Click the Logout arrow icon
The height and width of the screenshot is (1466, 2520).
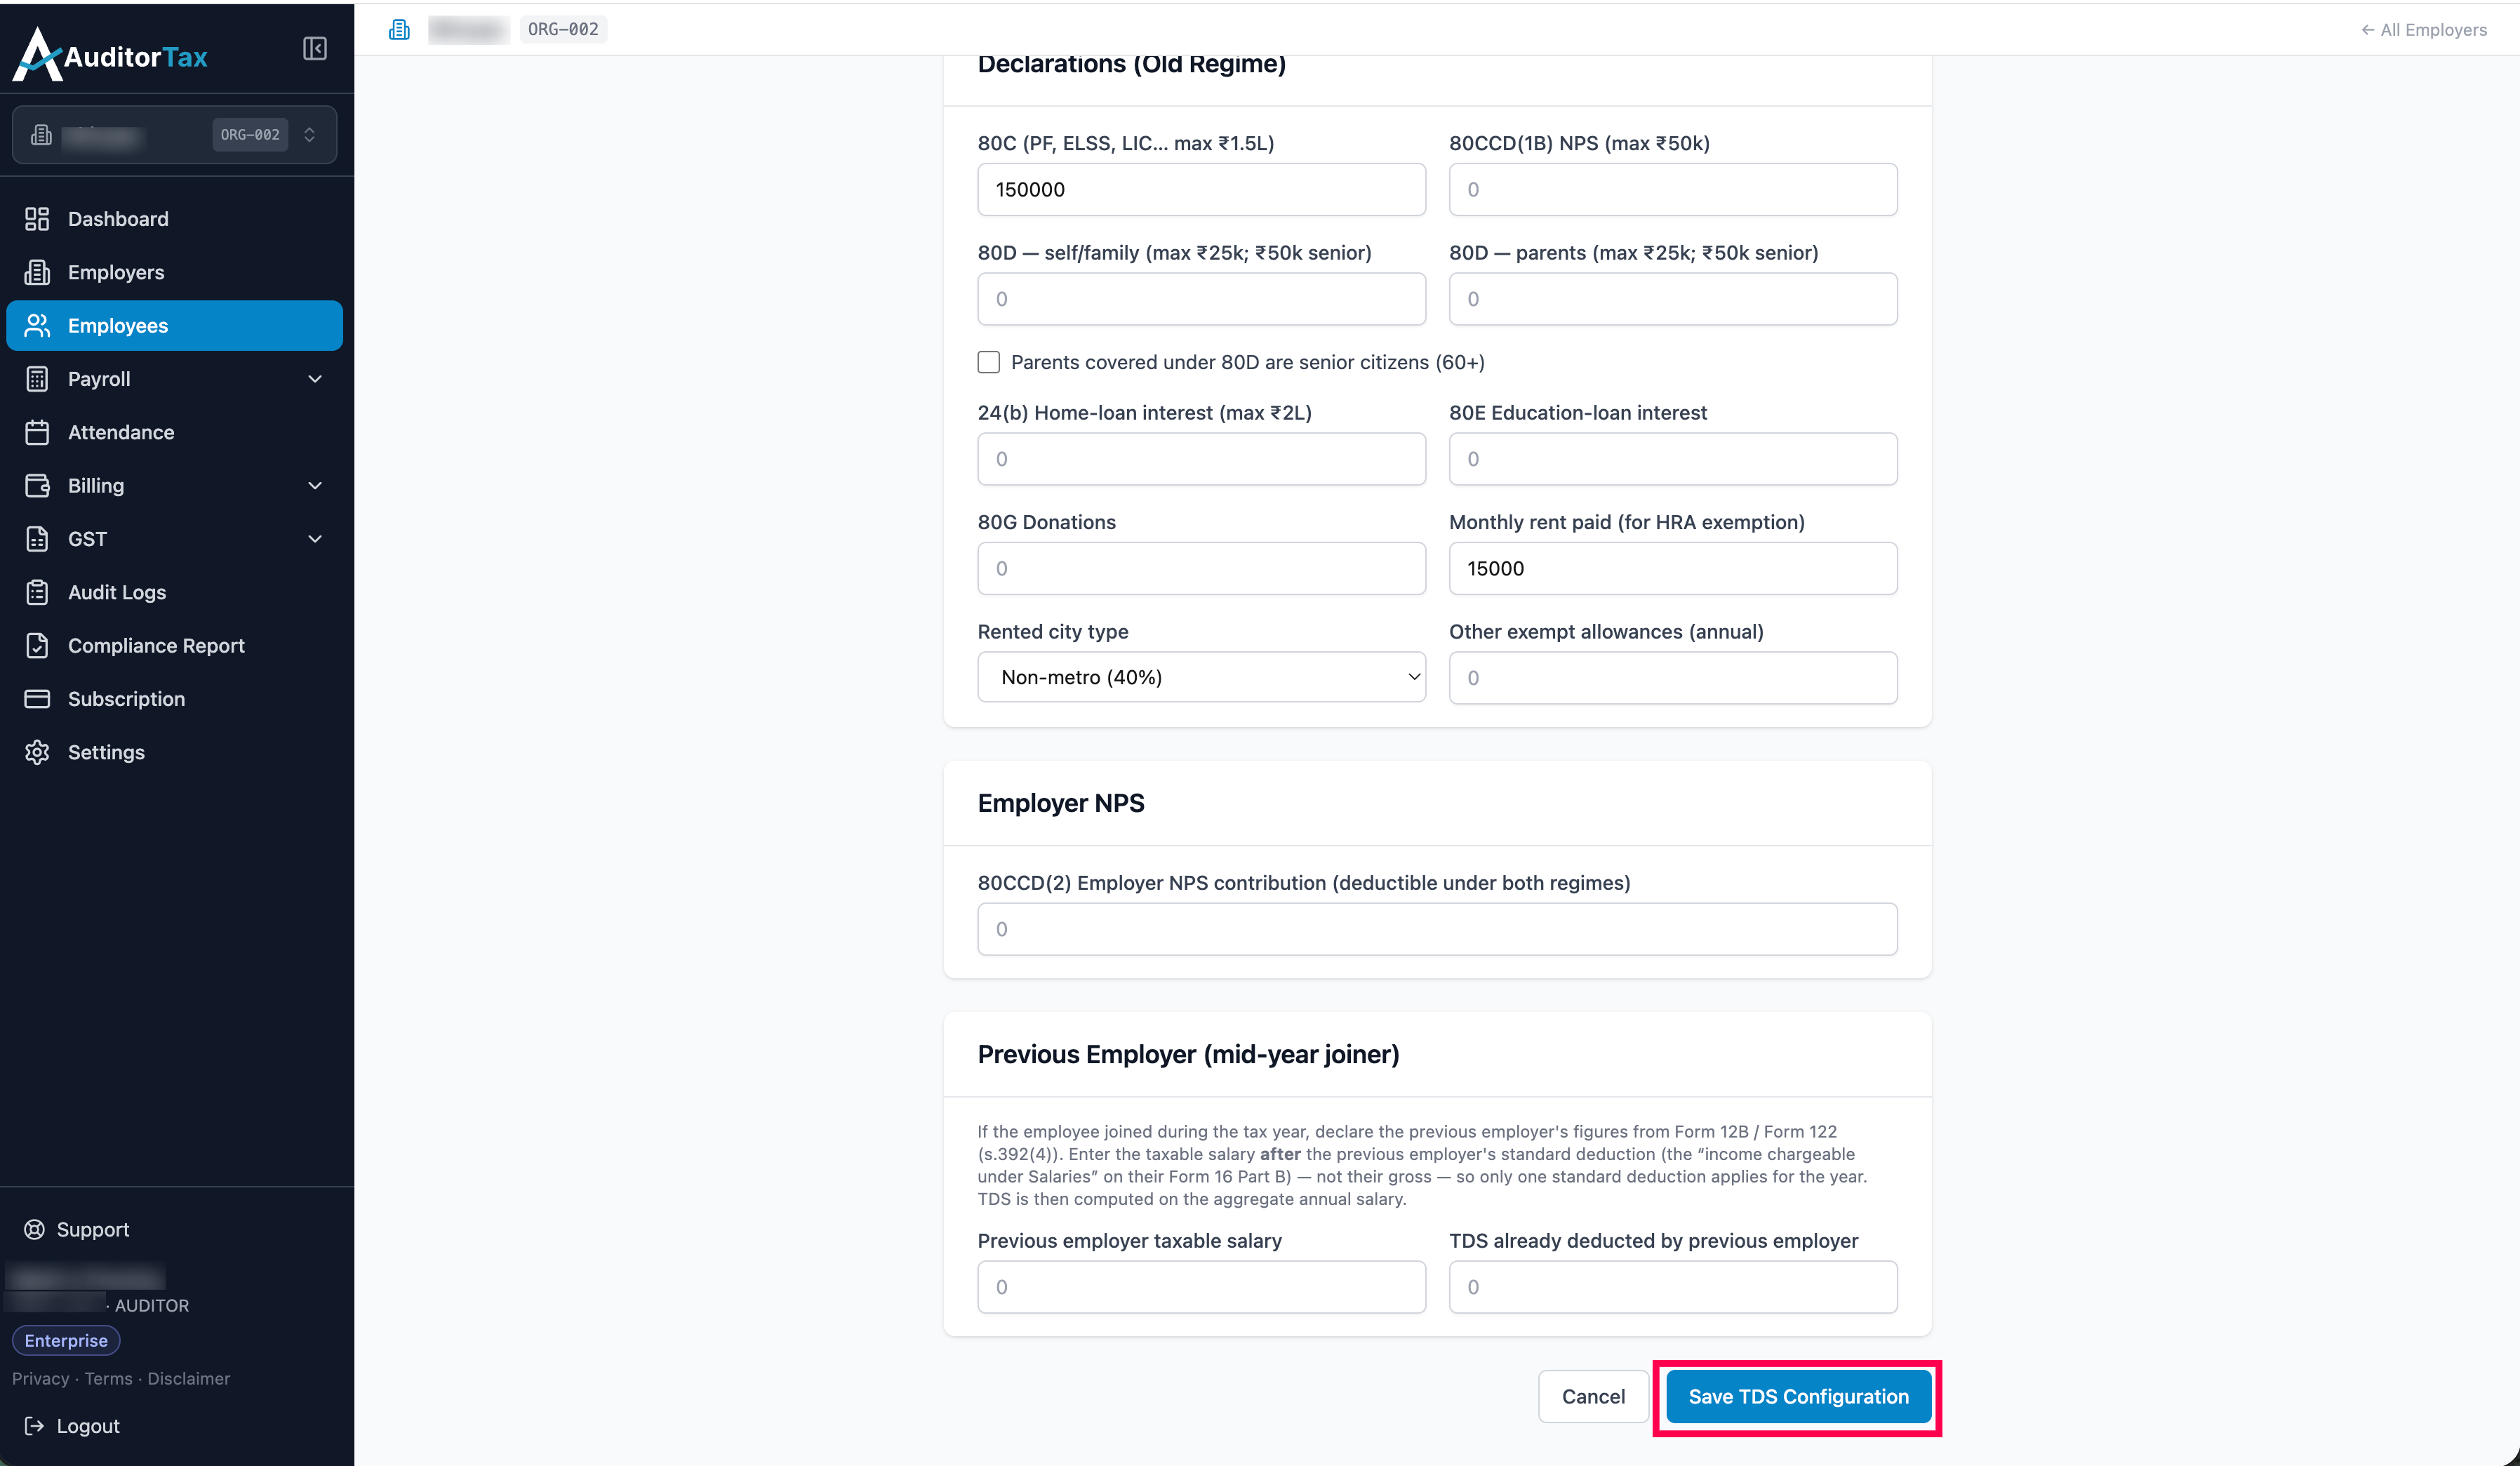point(34,1426)
